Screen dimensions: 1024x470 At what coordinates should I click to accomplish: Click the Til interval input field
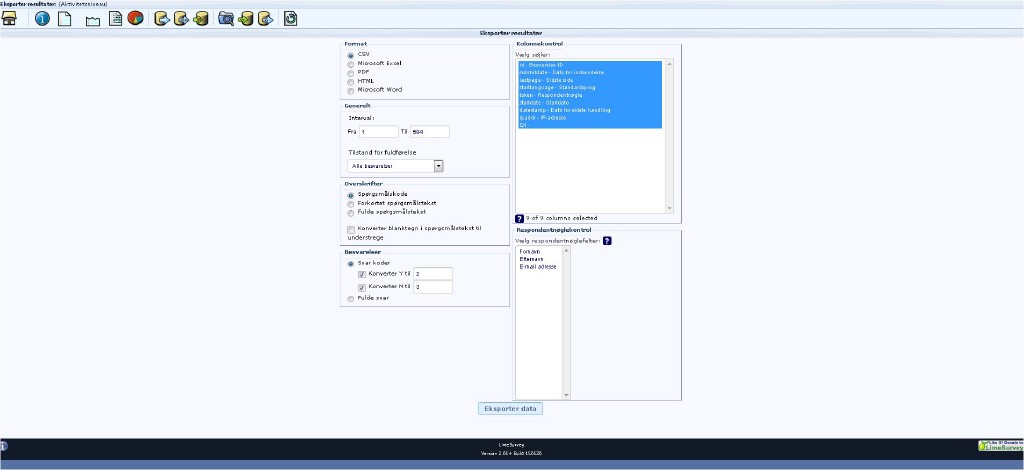(429, 131)
